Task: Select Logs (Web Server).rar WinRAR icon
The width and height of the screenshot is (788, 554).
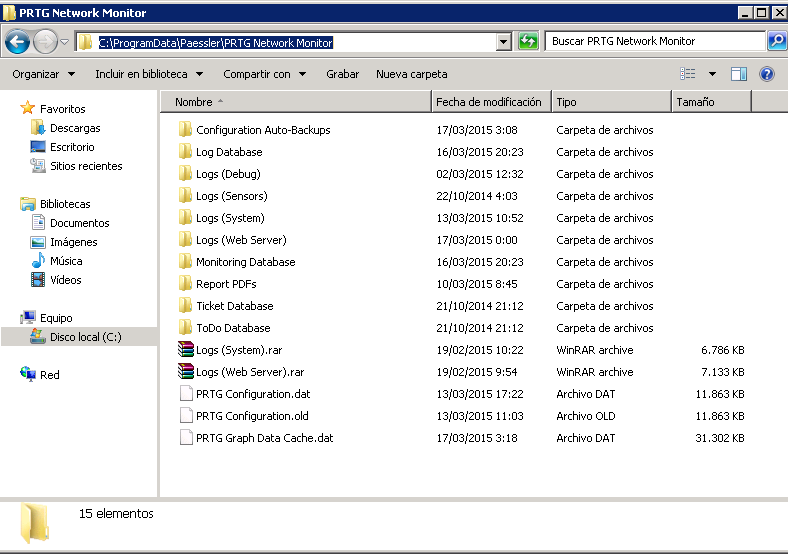Action: 186,372
